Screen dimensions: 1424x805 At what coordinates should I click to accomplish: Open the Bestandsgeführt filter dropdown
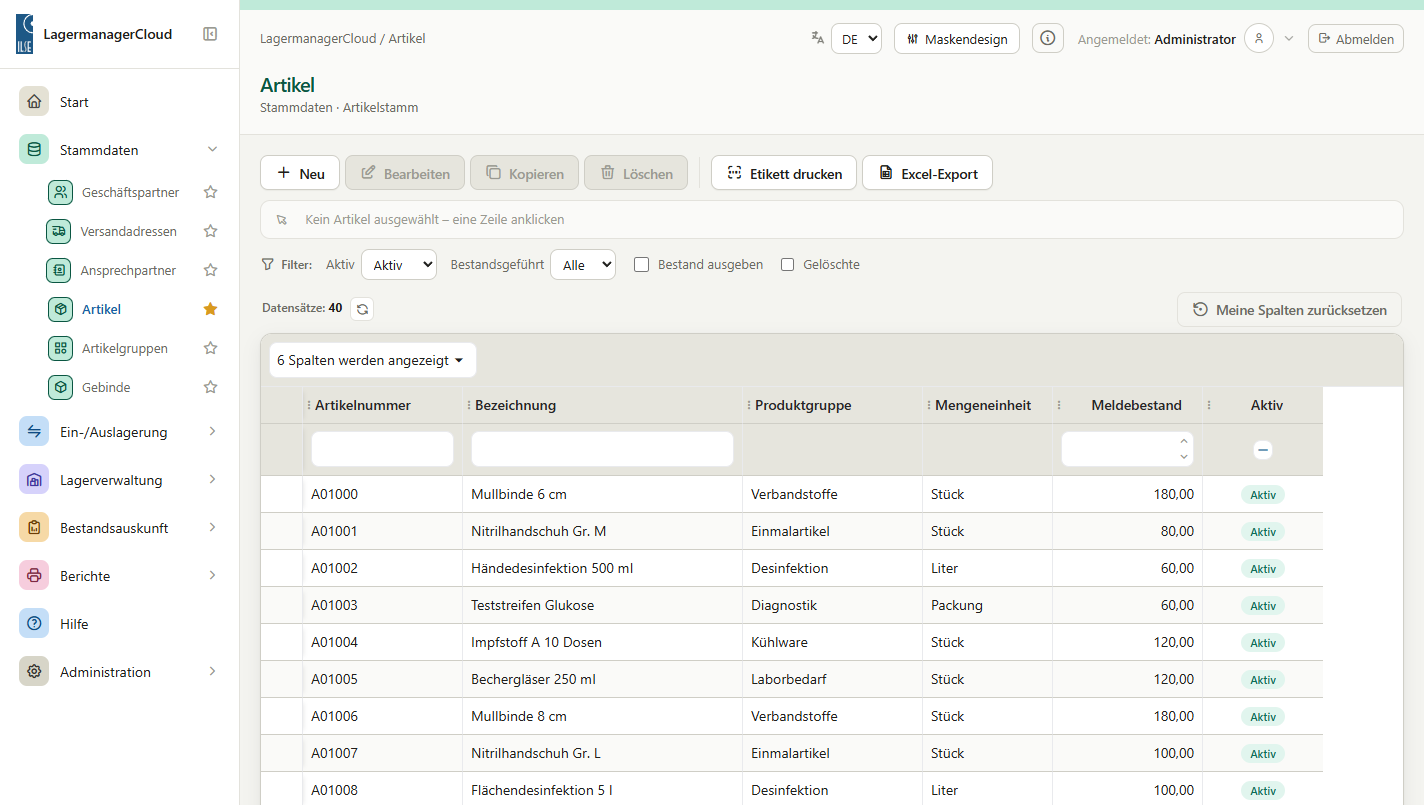(x=583, y=265)
